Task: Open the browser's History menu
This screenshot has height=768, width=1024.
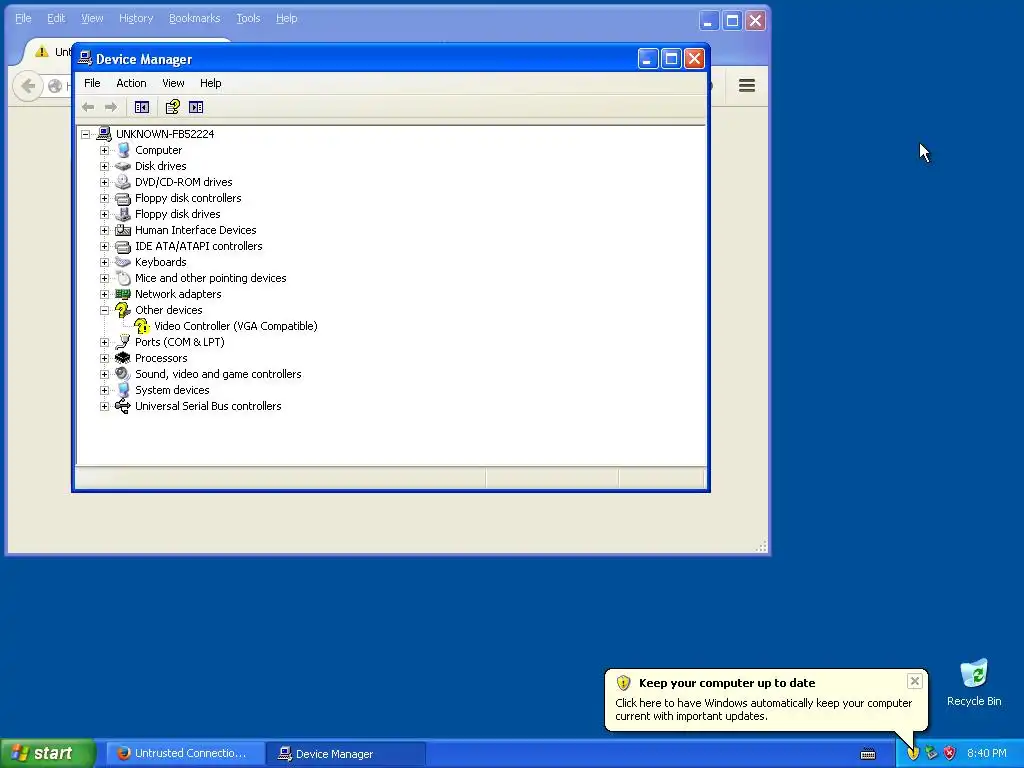Action: 136,18
